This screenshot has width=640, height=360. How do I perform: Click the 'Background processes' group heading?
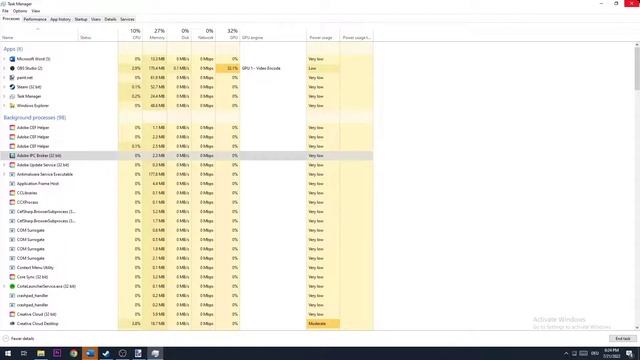pyautogui.click(x=35, y=118)
